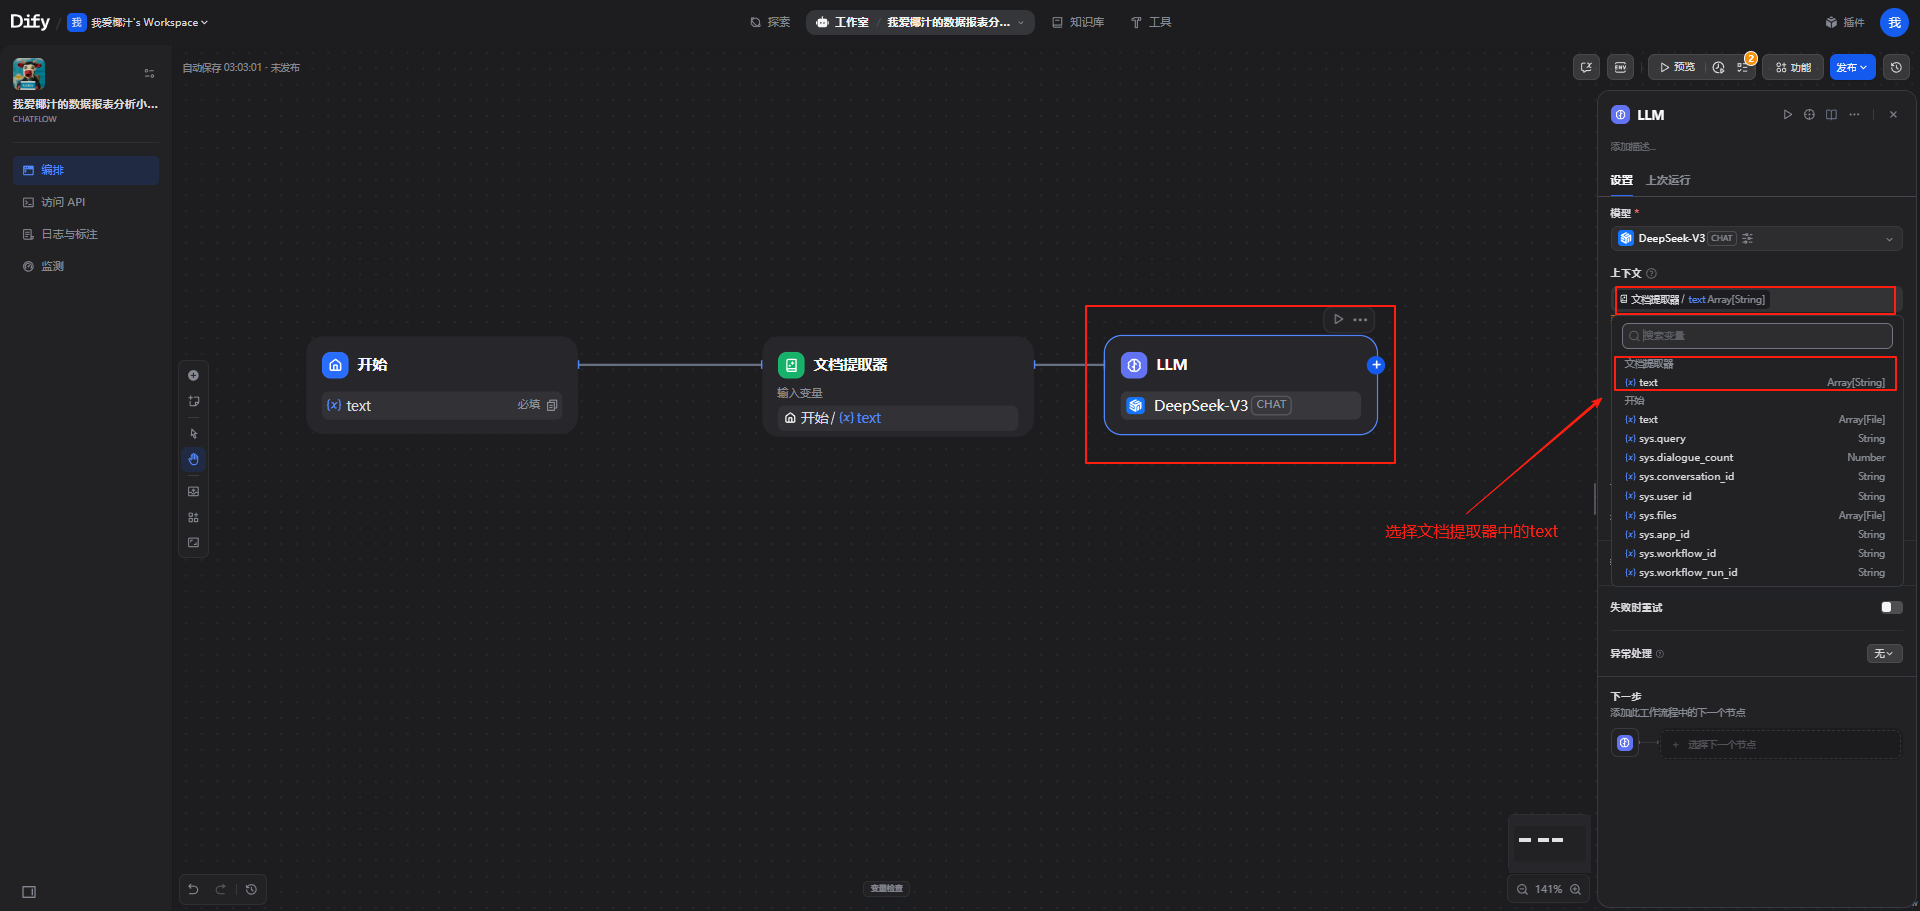This screenshot has width=1920, height=911.
Task: Click the add node plus icon in canvas toolbar
Action: tap(193, 376)
